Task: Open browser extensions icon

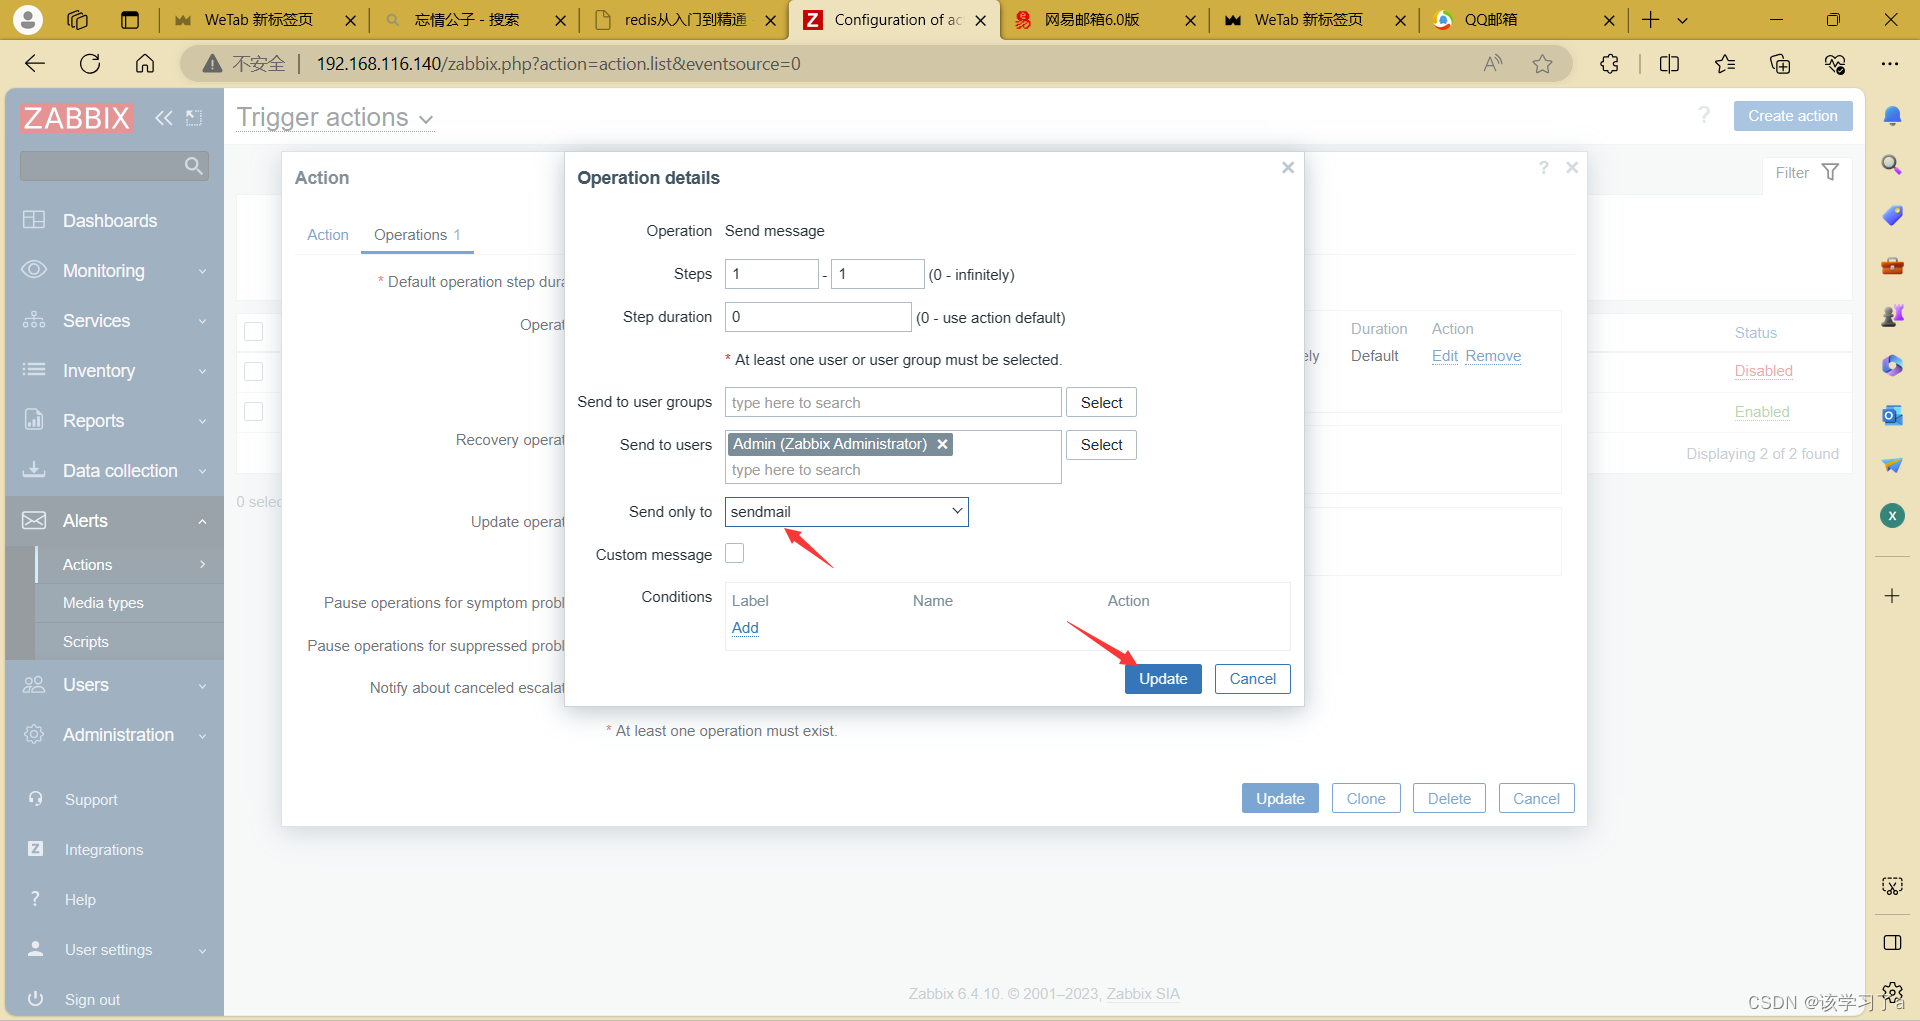Action: point(1609,64)
